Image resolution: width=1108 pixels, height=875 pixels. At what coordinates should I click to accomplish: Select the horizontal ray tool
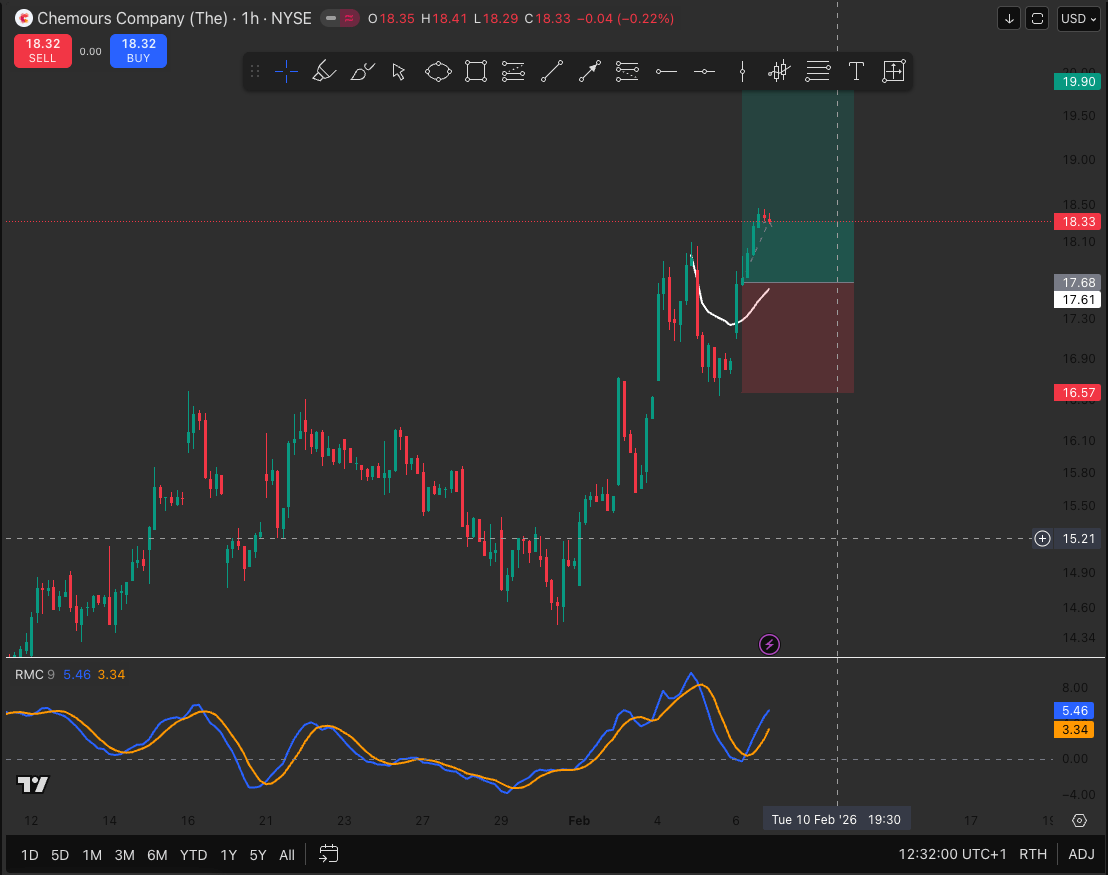coord(666,71)
